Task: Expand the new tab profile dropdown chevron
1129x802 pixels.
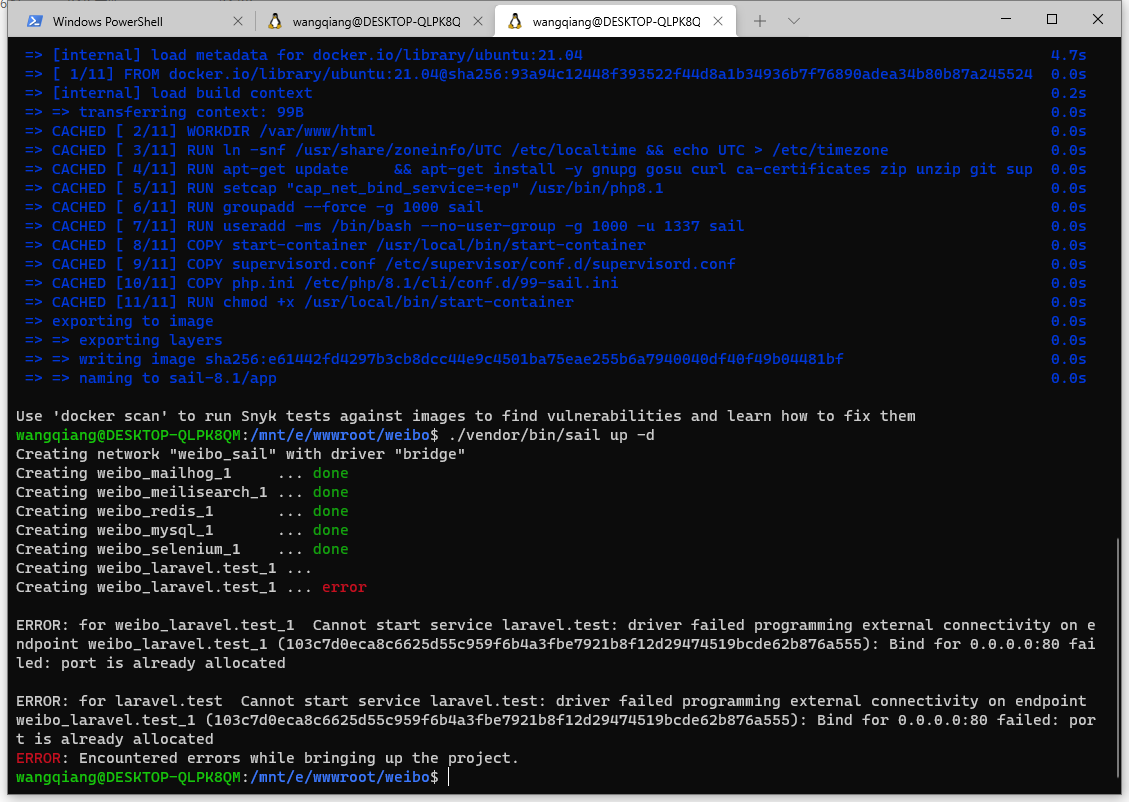Action: point(794,21)
